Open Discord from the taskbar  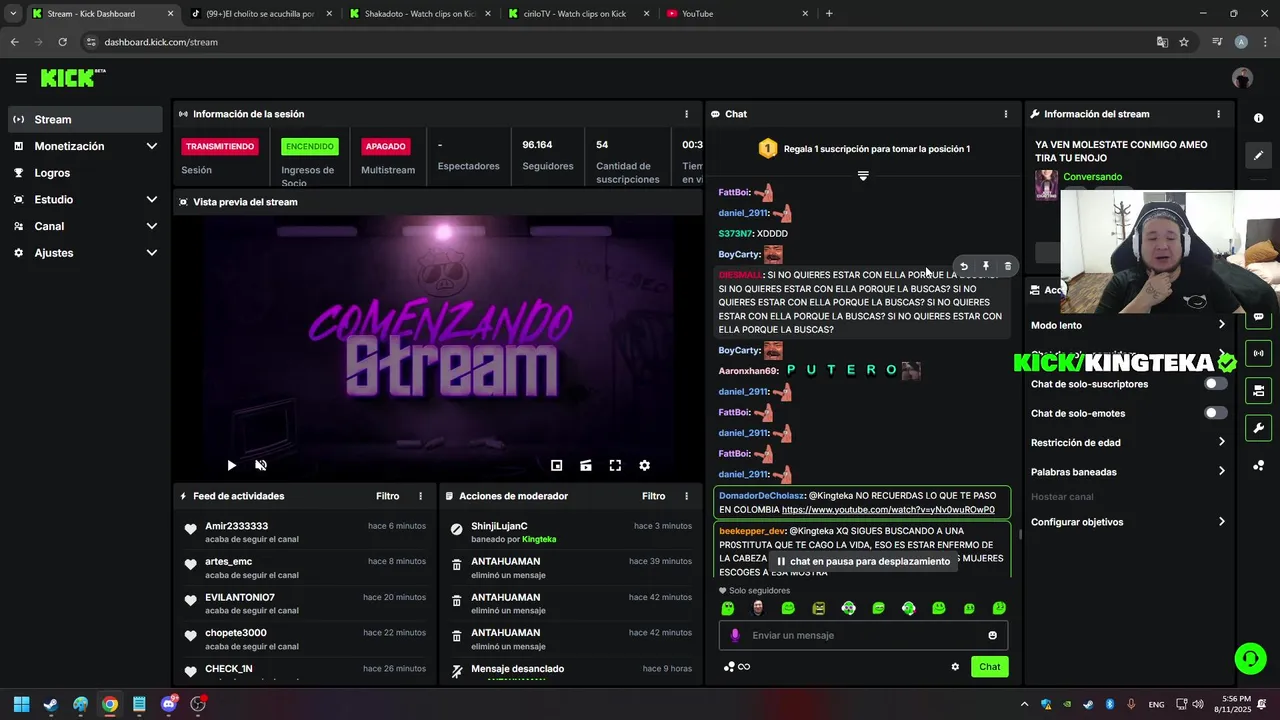pos(169,704)
